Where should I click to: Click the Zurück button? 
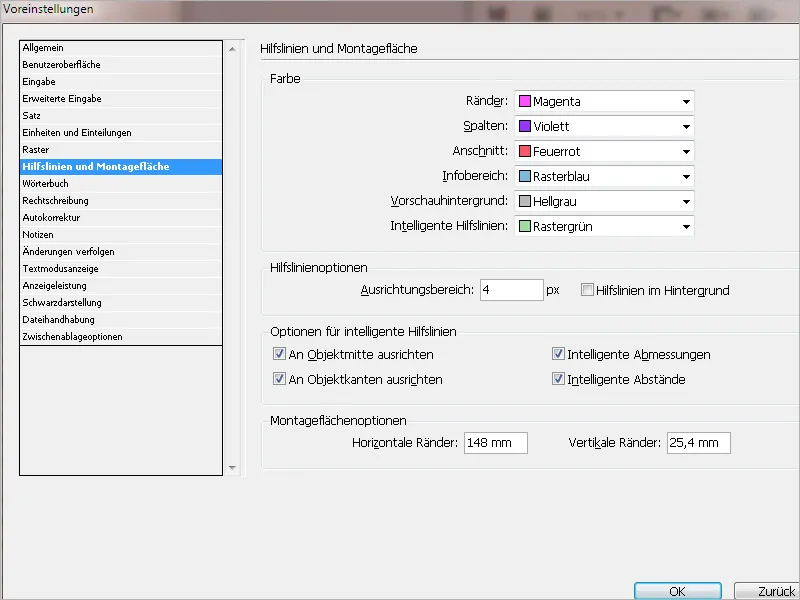click(x=767, y=591)
